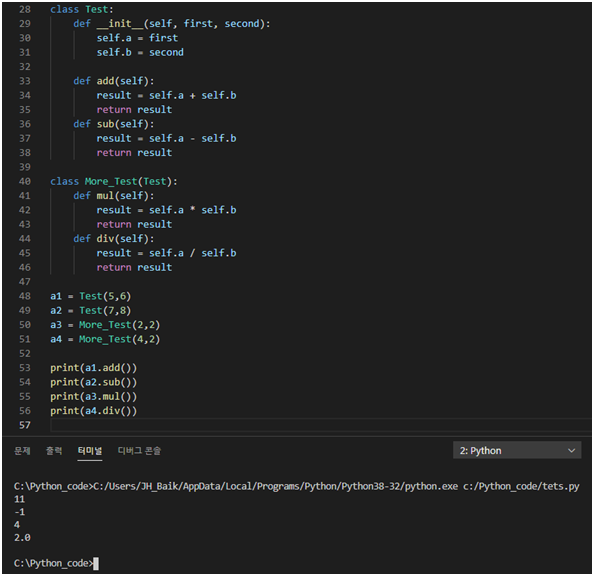Screen dimensions: 594x576
Task: Click 'def add(self):' on line 33
Action: [x=114, y=81]
